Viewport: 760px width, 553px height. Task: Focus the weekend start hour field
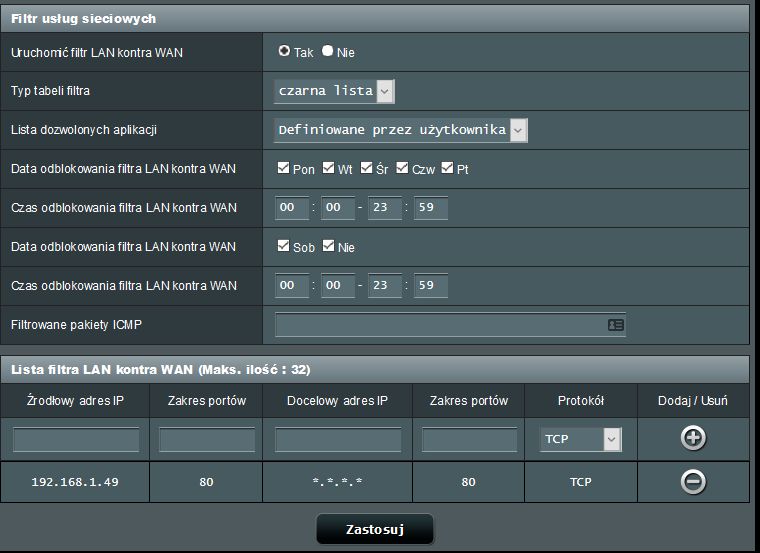(292, 286)
